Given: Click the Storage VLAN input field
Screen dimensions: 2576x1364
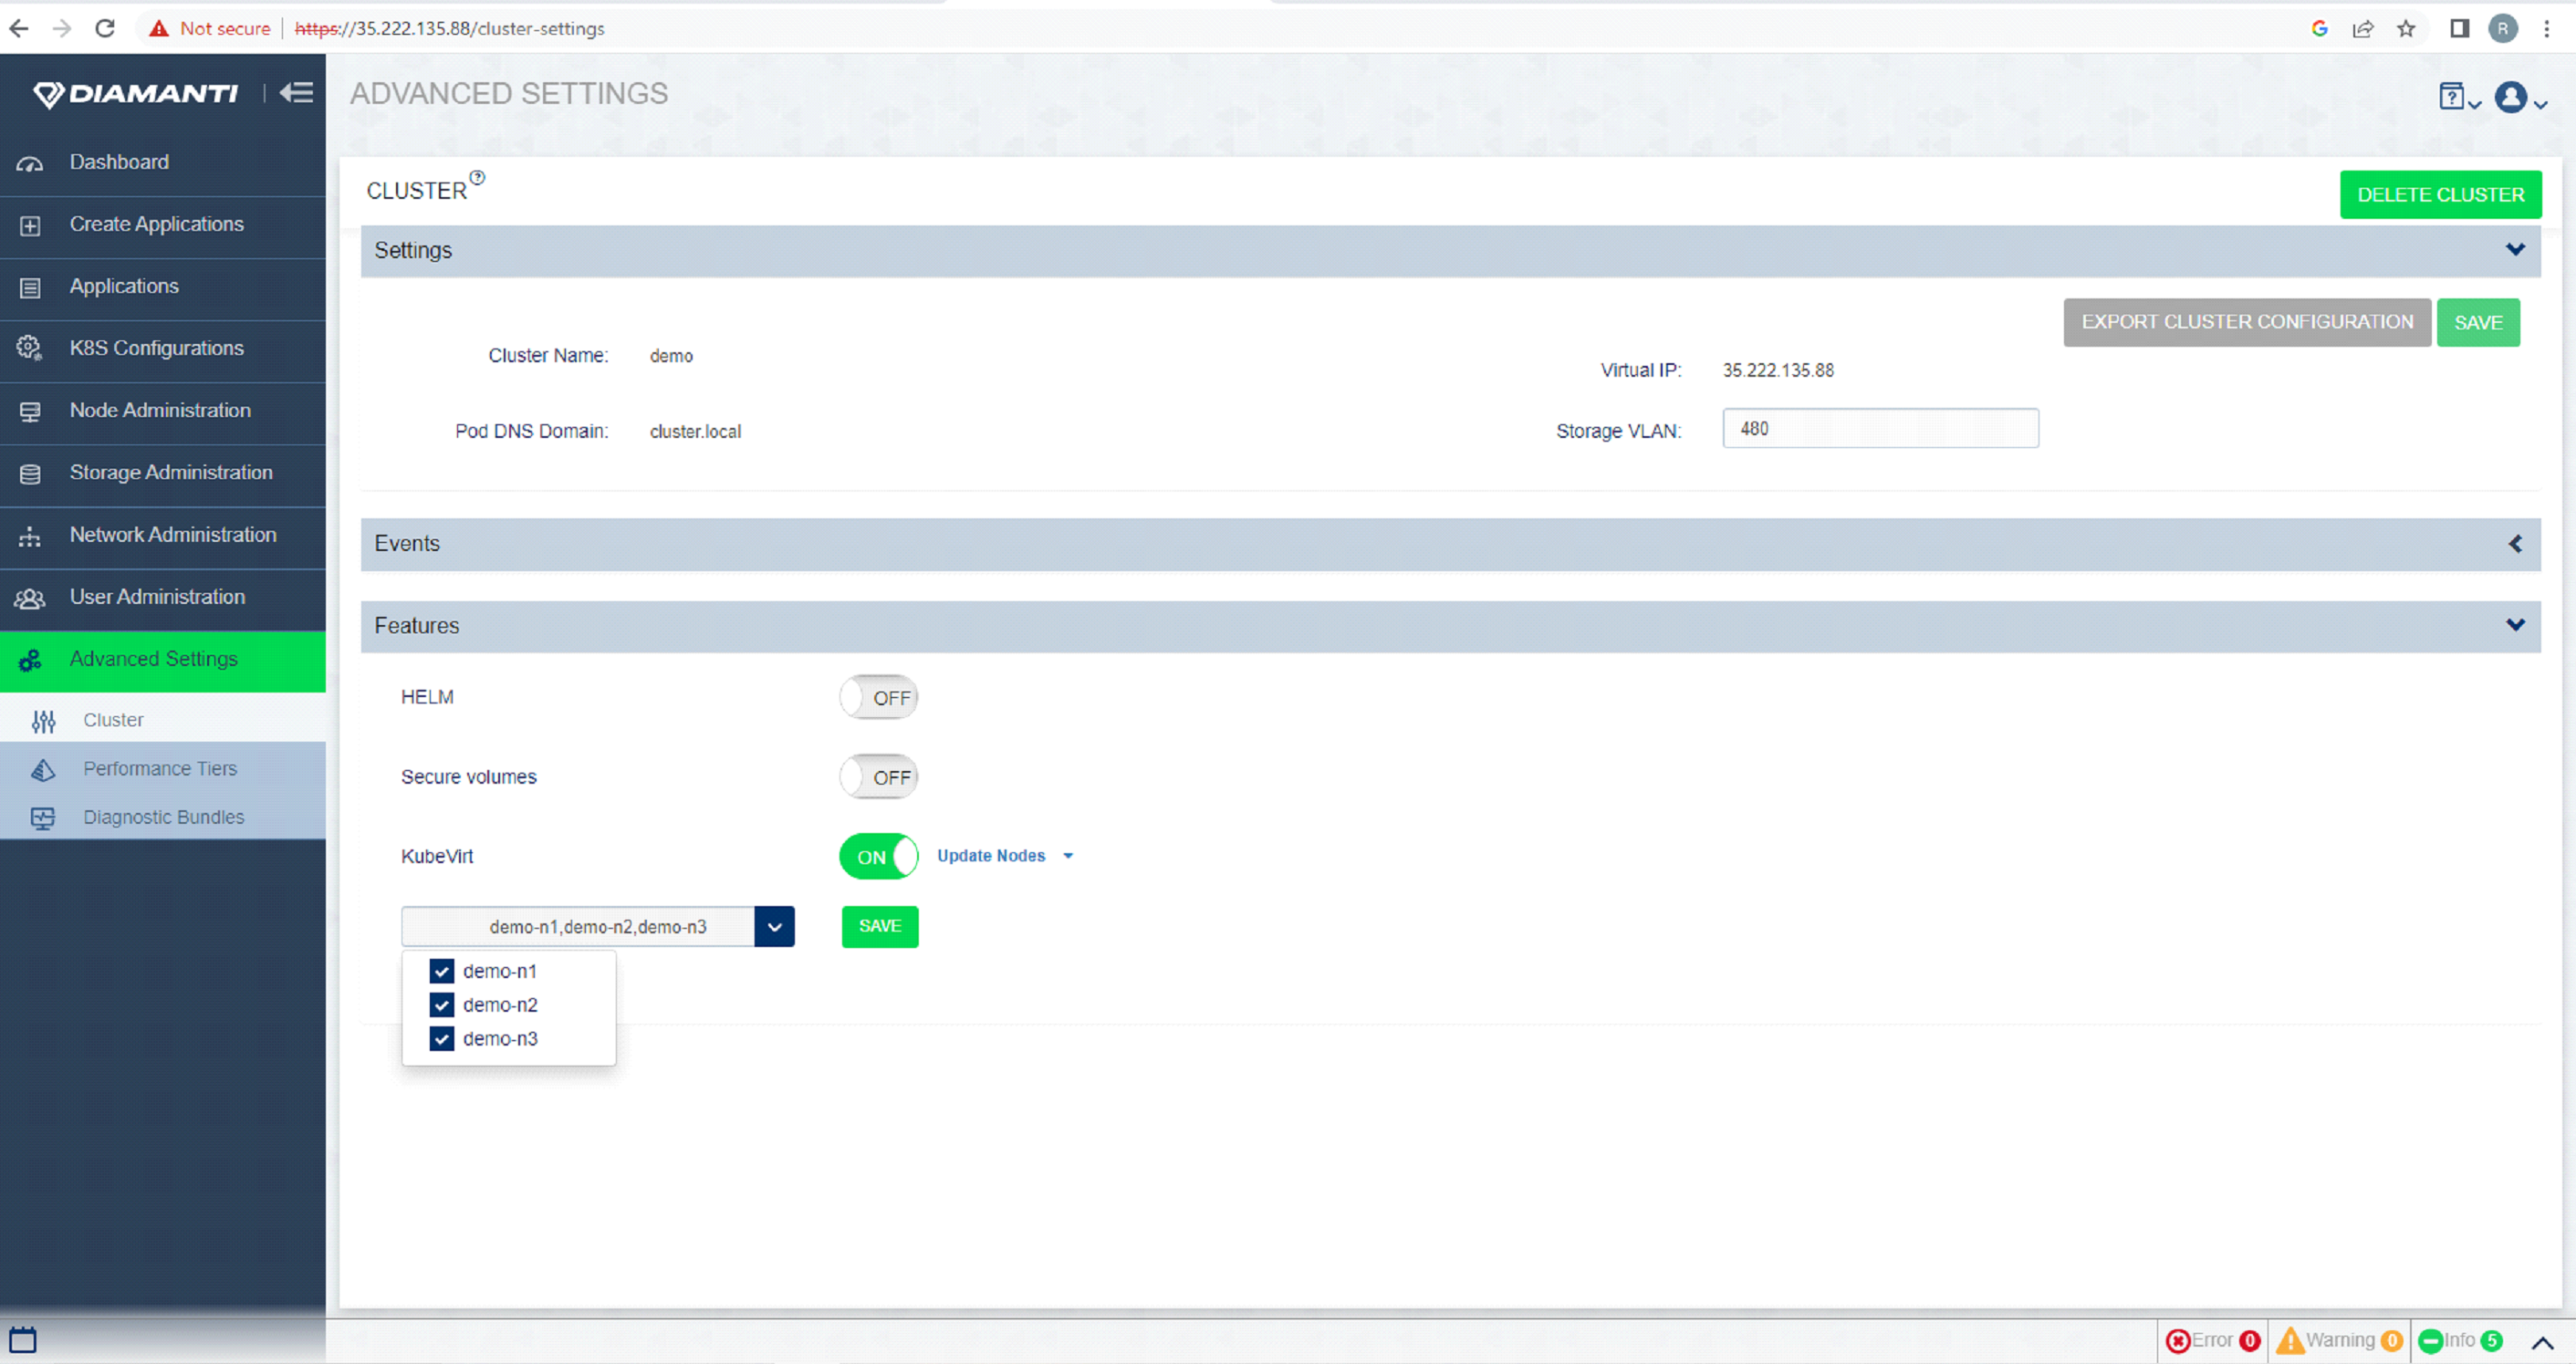Looking at the screenshot, I should click(x=1879, y=429).
